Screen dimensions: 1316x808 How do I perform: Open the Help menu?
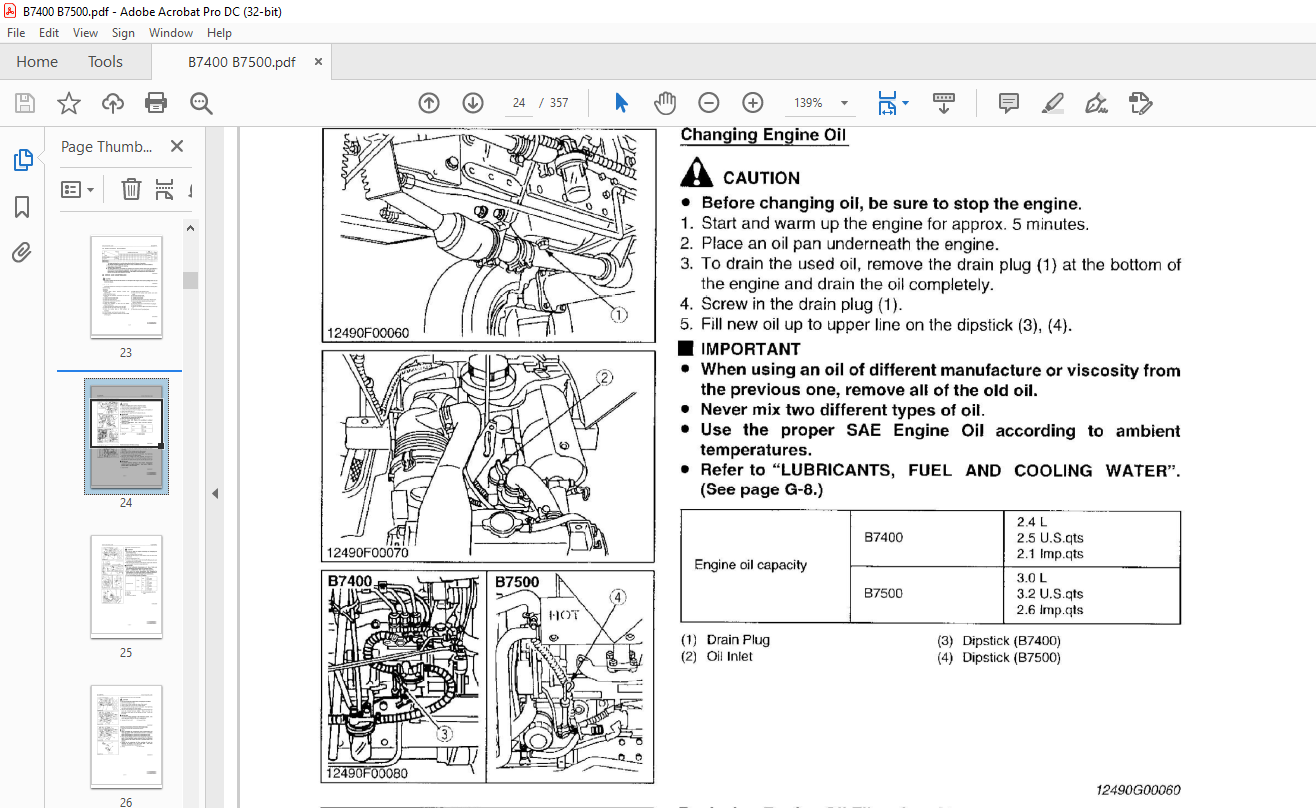tap(219, 33)
